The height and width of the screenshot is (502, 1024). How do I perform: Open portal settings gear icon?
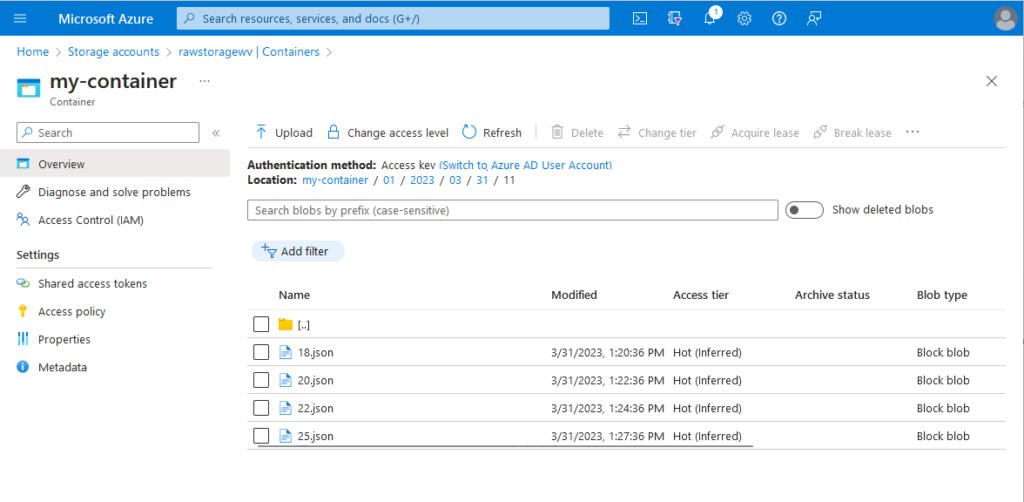pyautogui.click(x=744, y=19)
